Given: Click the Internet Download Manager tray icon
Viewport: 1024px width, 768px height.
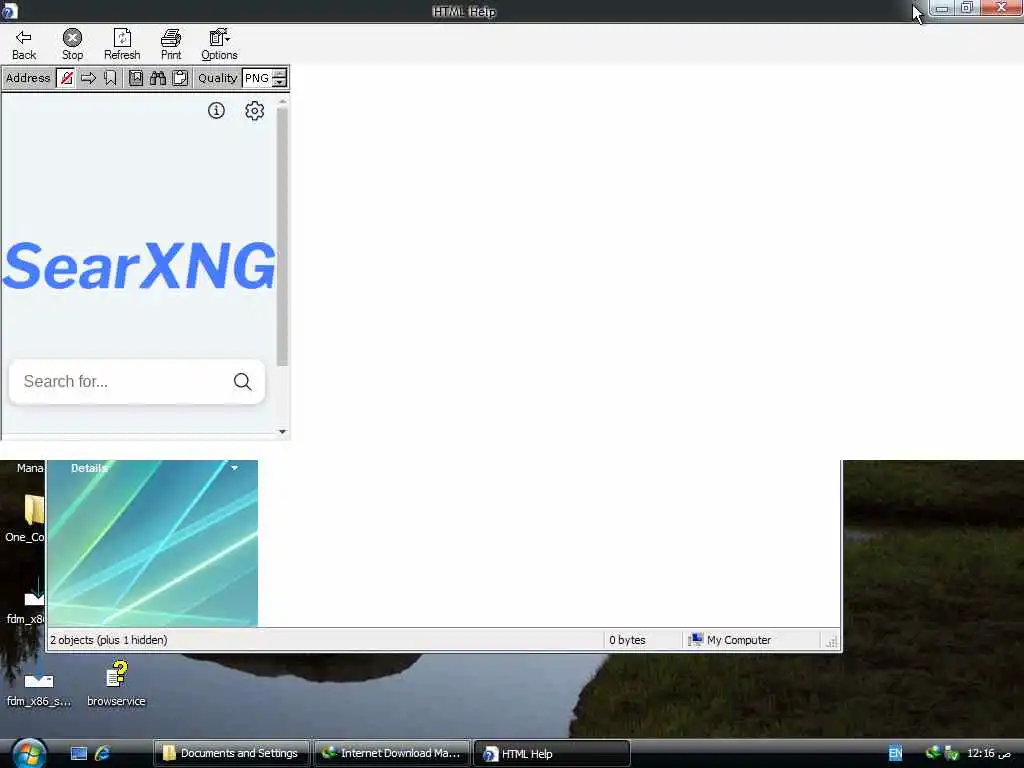Looking at the screenshot, I should pos(933,753).
